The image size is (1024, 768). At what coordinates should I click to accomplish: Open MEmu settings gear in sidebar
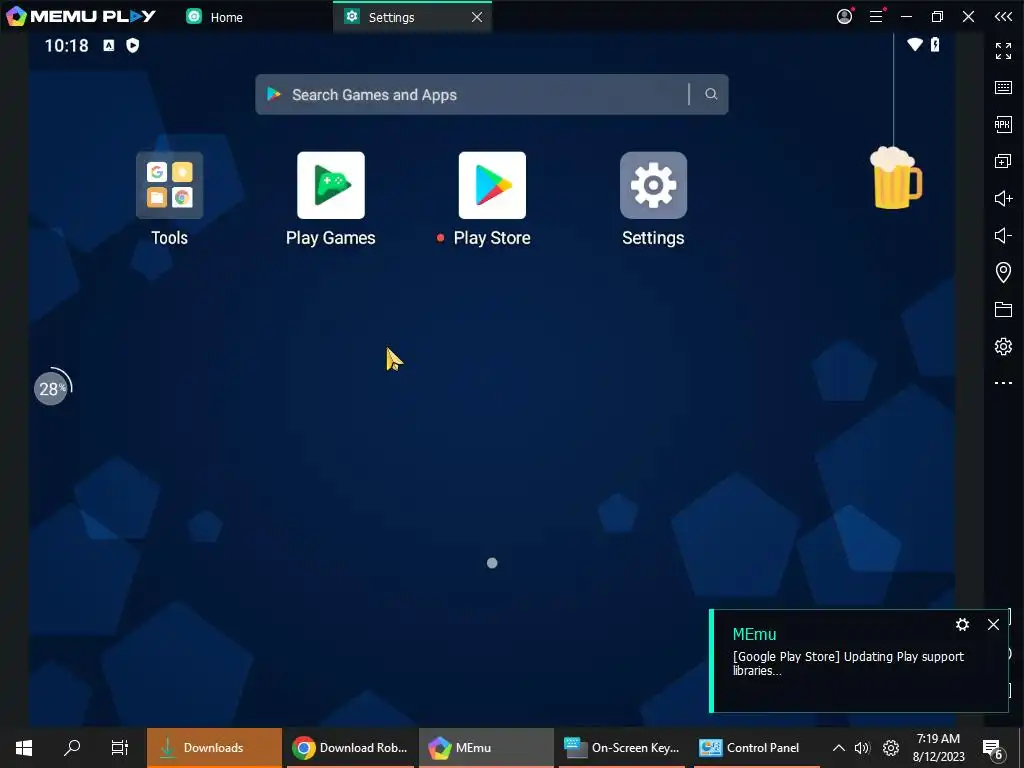click(x=1003, y=346)
